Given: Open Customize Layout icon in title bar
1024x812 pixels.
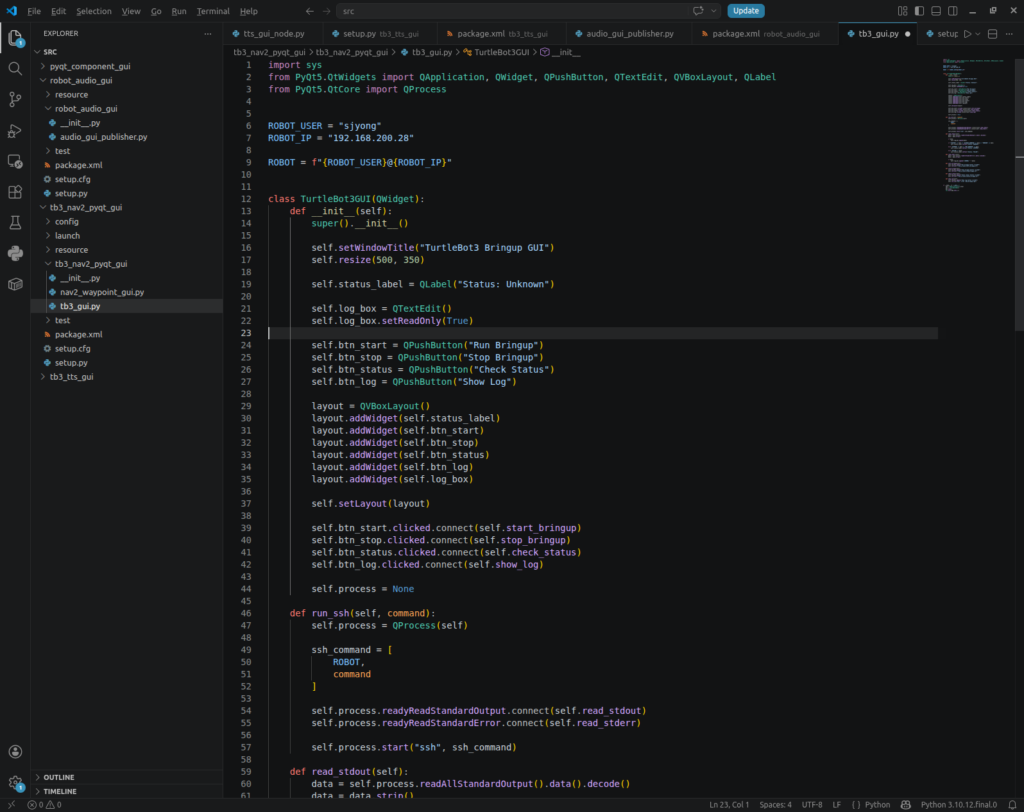Looking at the screenshot, I should pos(903,11).
